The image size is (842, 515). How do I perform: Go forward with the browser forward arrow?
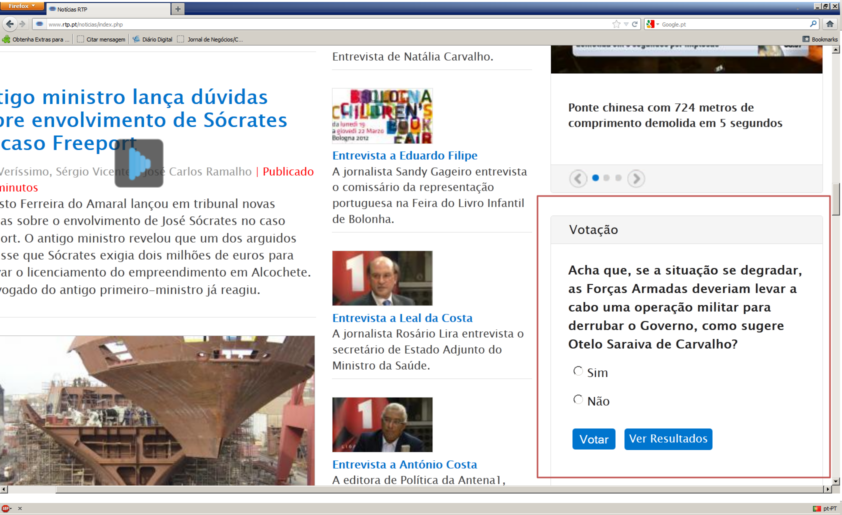[x=22, y=24]
